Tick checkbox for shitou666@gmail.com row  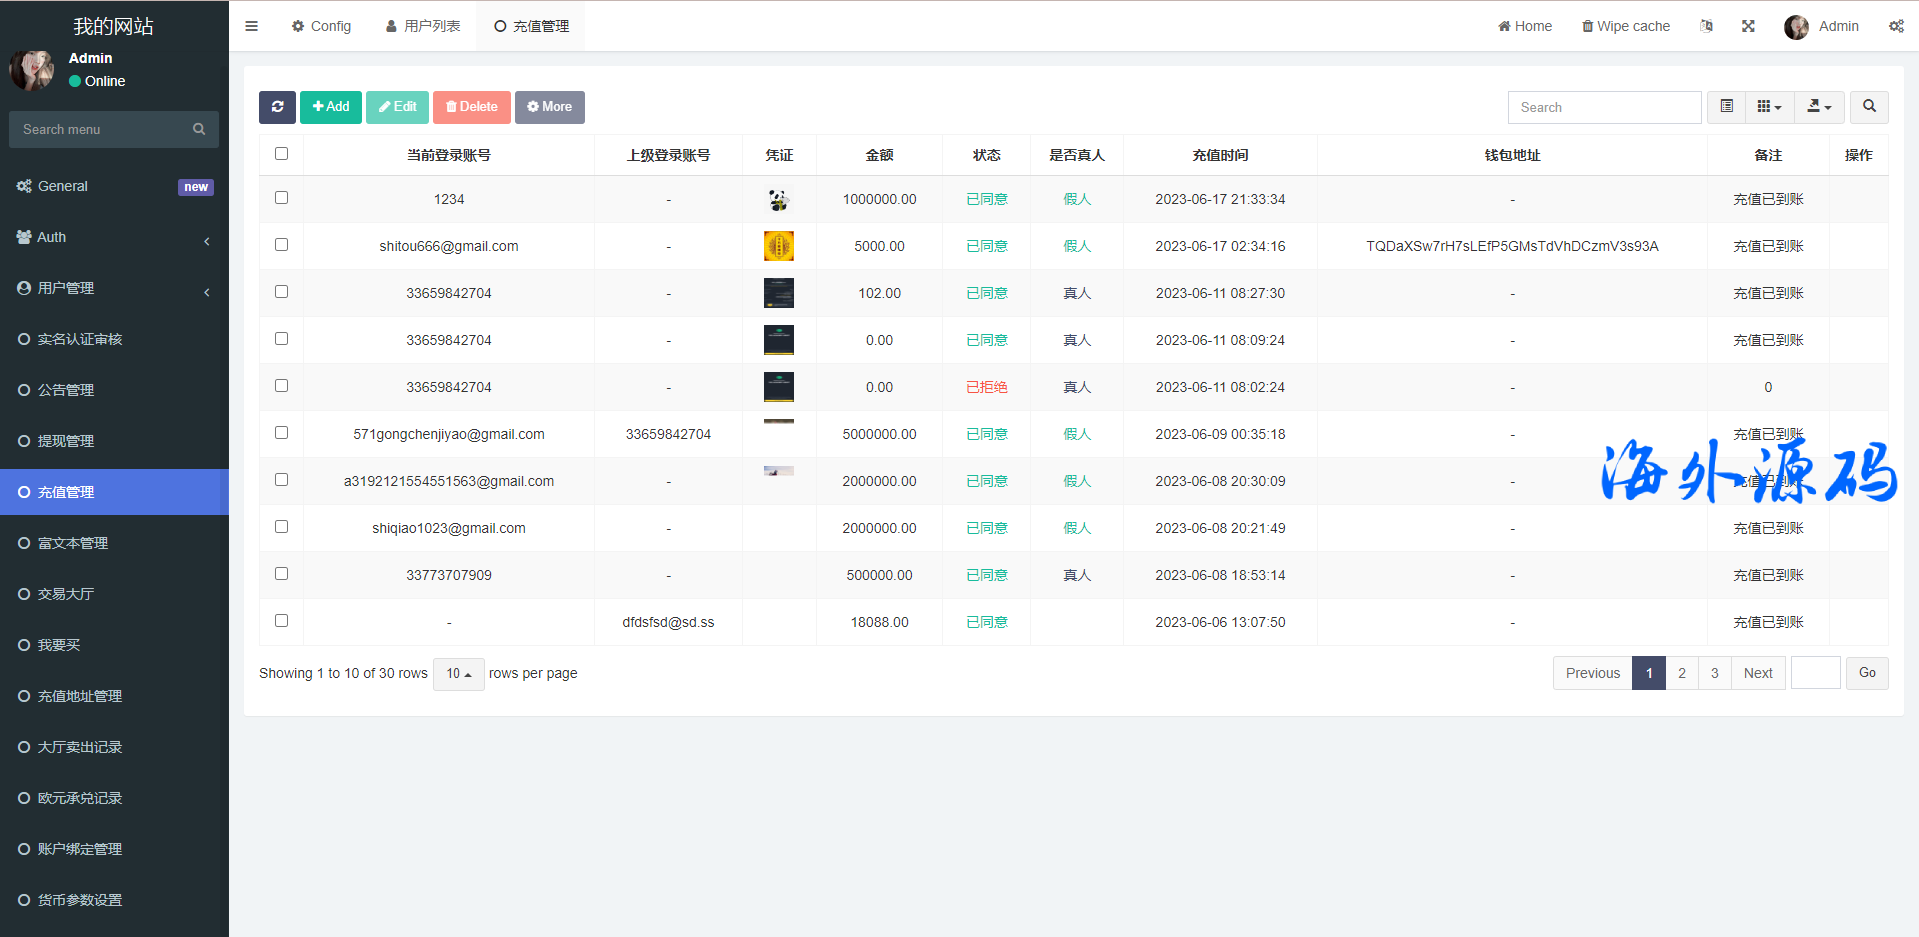[281, 245]
